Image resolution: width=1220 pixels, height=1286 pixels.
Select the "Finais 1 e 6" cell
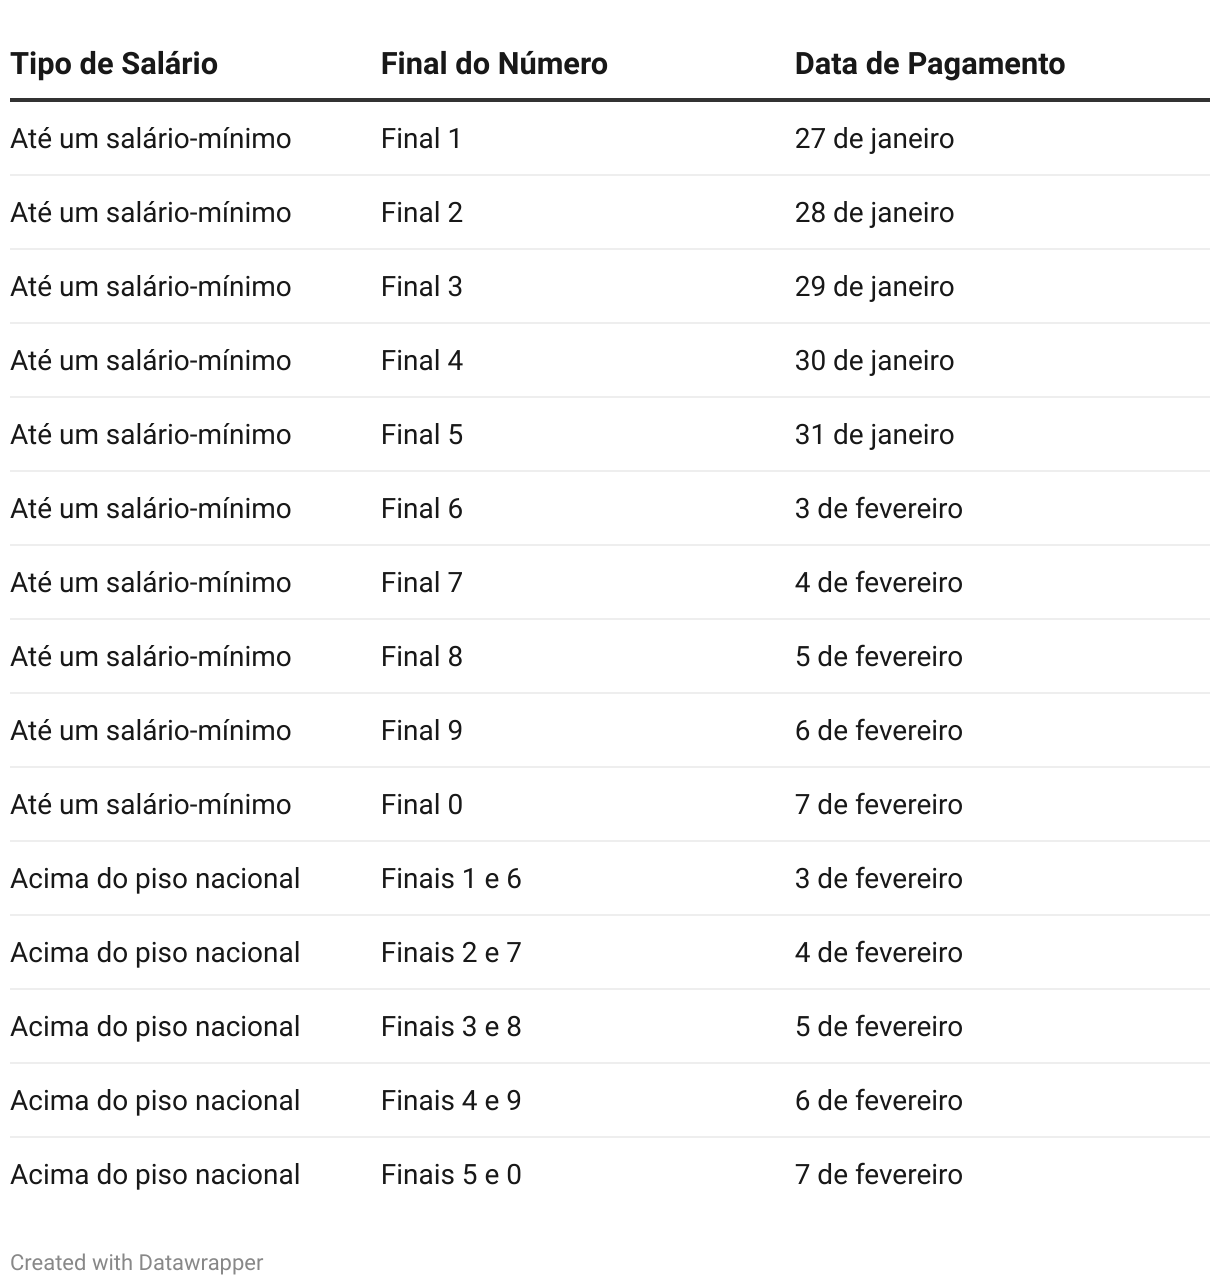[x=451, y=879]
